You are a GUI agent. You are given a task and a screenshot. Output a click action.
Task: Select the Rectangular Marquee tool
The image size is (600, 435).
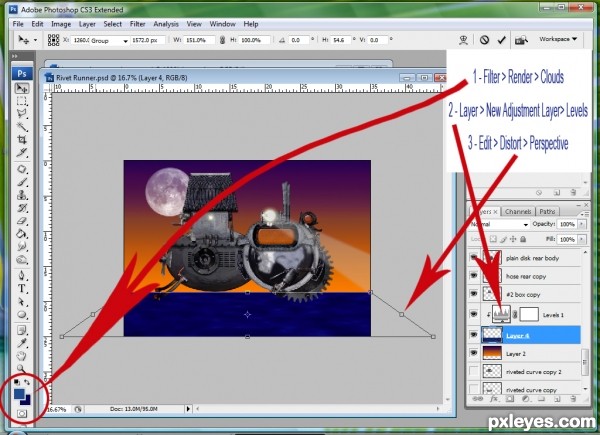click(22, 101)
